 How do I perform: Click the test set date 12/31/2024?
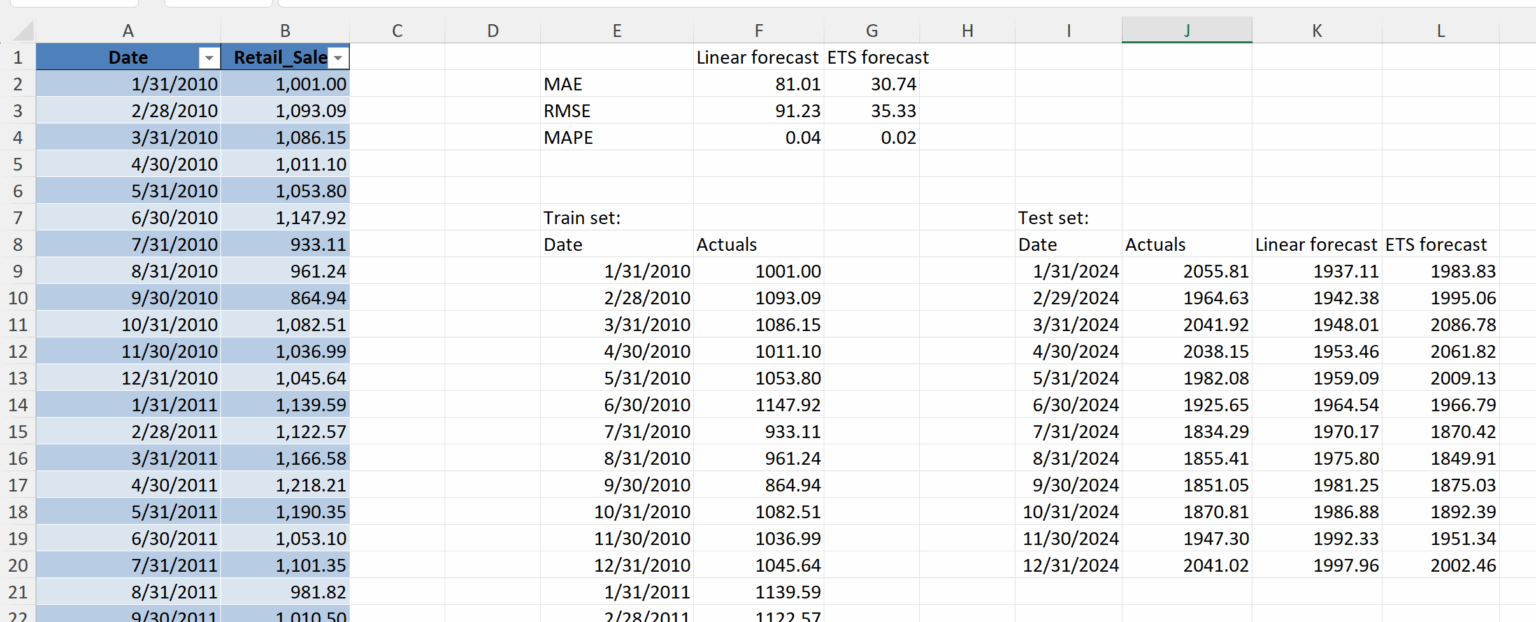click(1072, 565)
